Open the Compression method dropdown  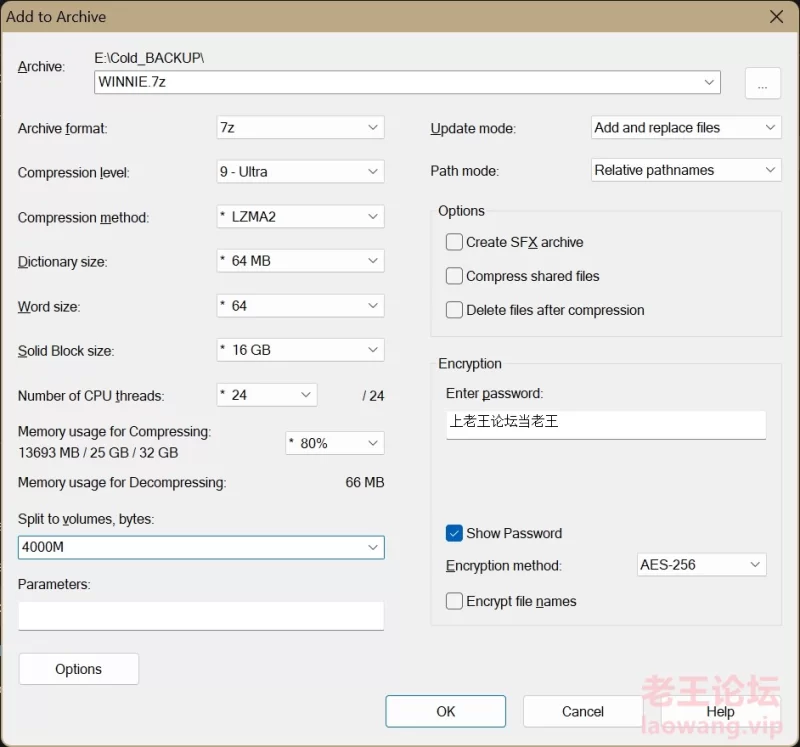click(299, 216)
